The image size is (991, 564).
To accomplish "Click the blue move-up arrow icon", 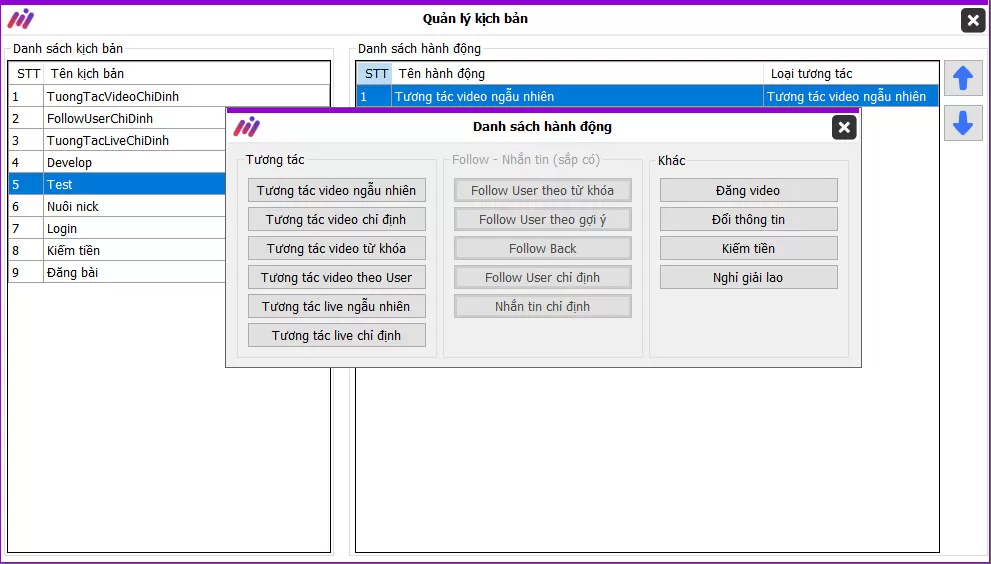I will click(963, 78).
